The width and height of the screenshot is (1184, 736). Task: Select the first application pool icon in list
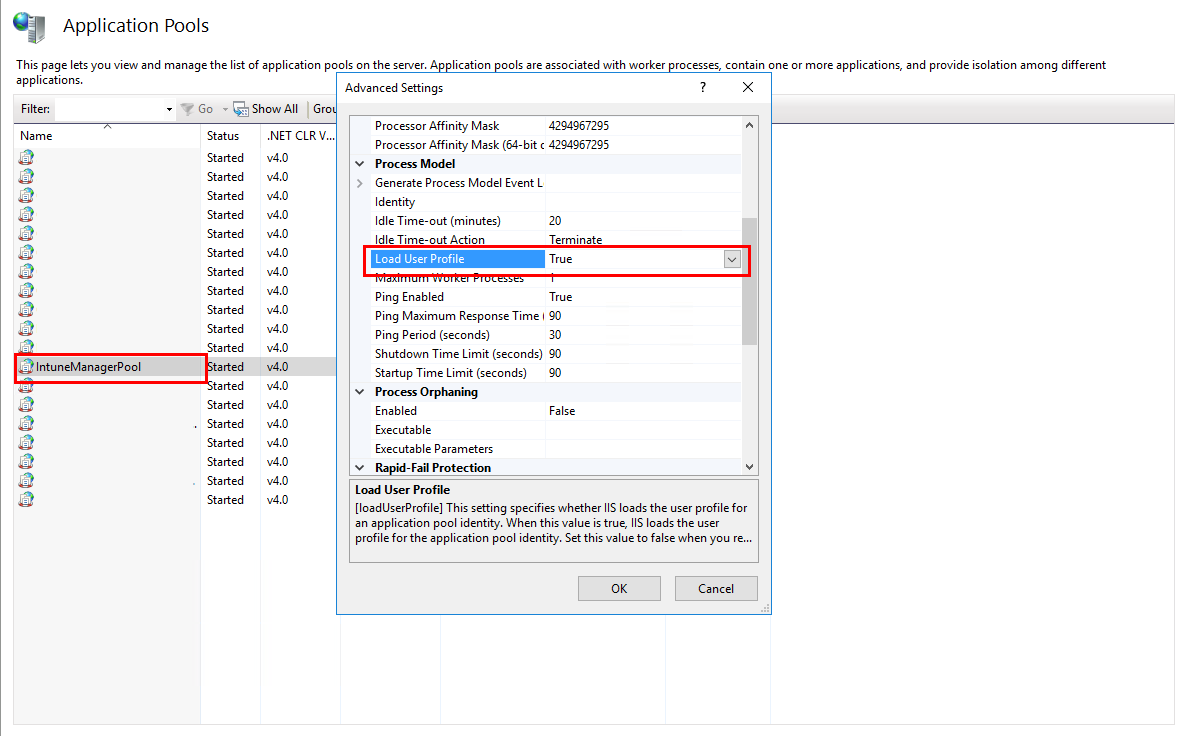(27, 157)
